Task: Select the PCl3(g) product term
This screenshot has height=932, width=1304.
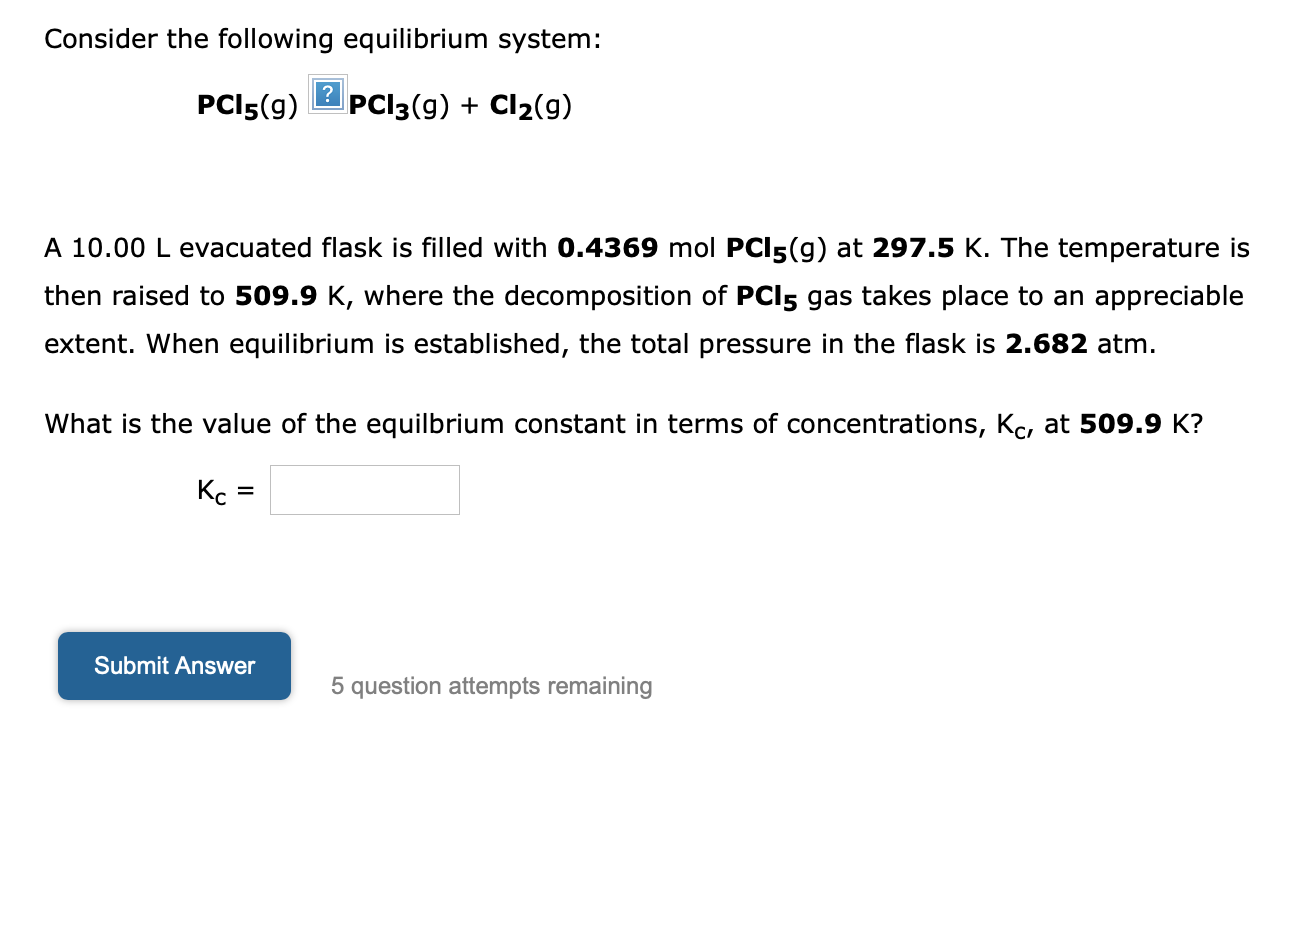Action: 399,105
